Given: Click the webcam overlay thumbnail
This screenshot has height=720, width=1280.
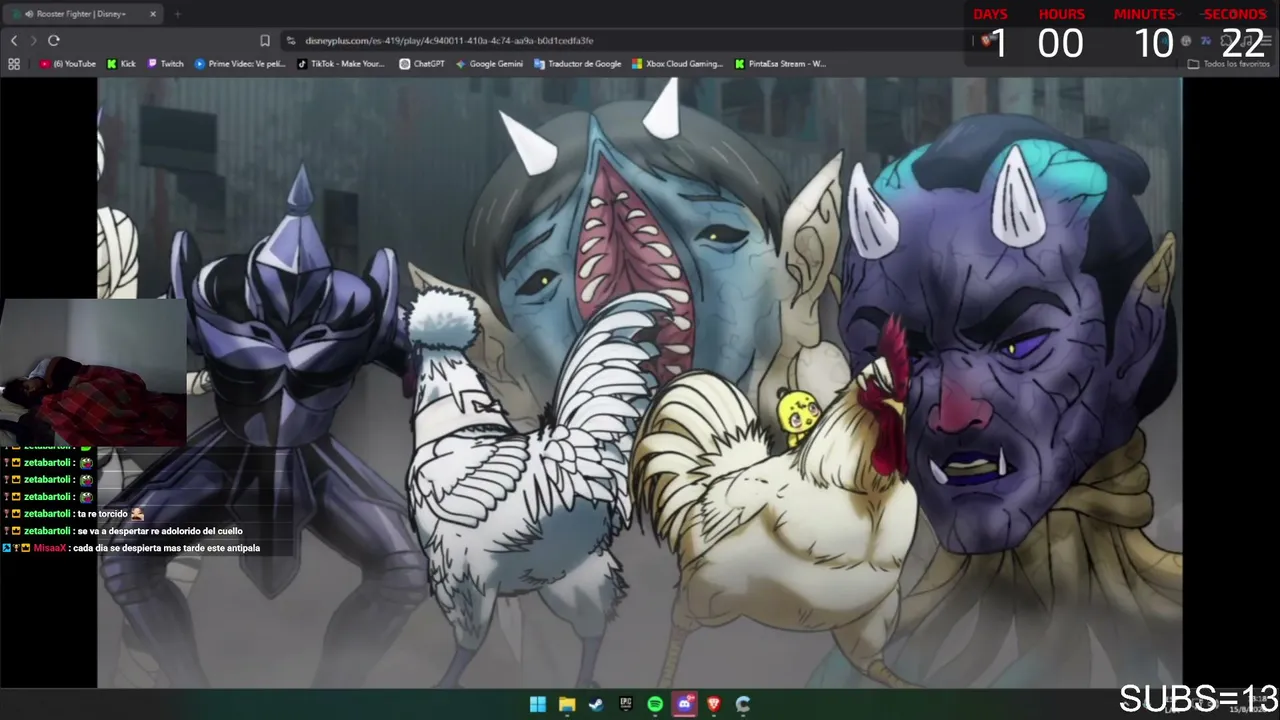Looking at the screenshot, I should [93, 371].
